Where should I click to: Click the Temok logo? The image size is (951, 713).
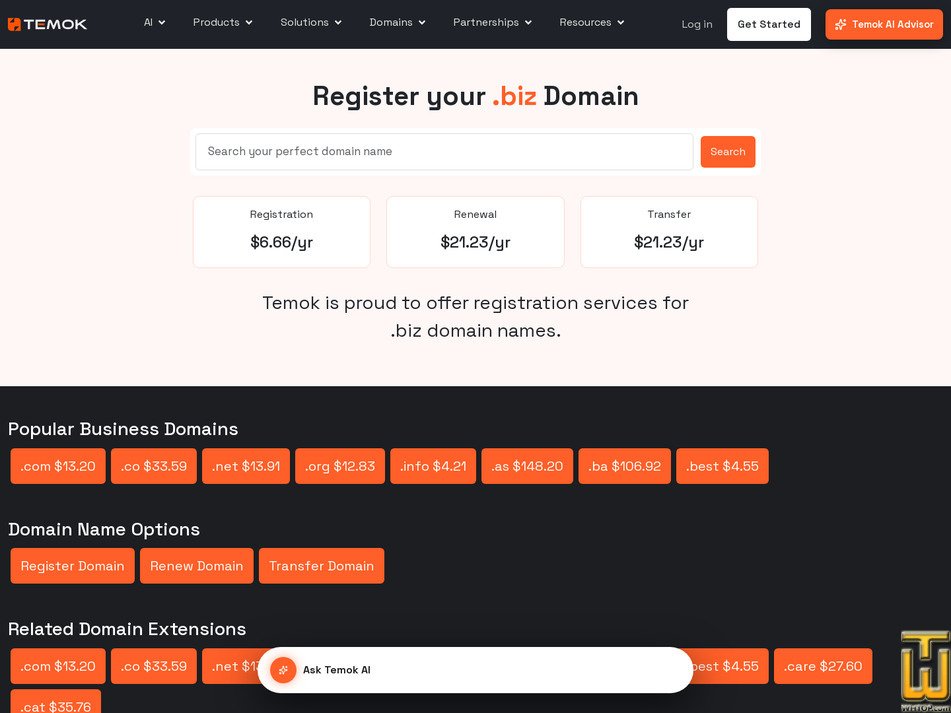point(47,24)
